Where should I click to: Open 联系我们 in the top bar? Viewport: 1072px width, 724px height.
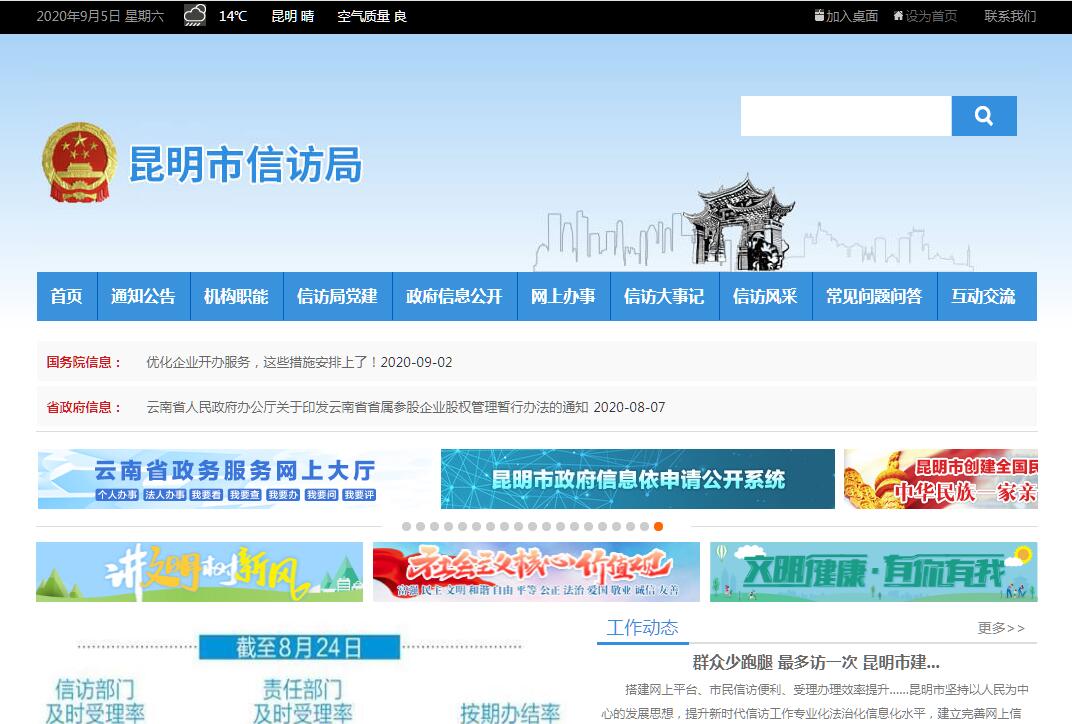(x=1010, y=16)
